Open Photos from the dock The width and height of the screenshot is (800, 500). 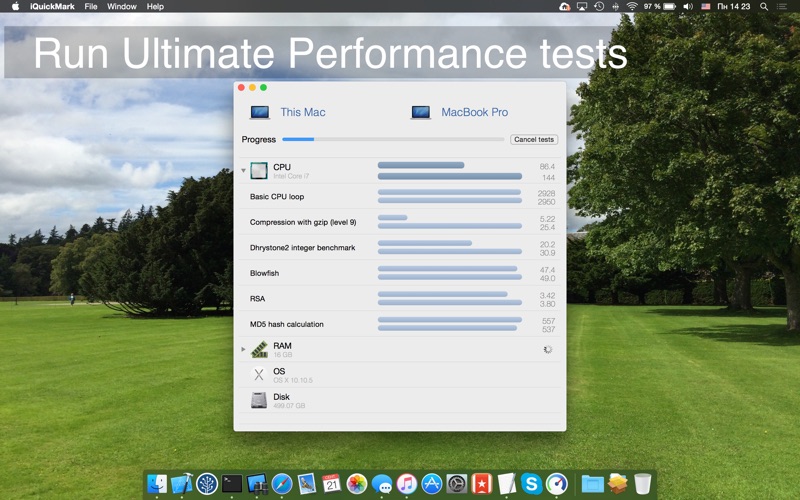tap(357, 484)
